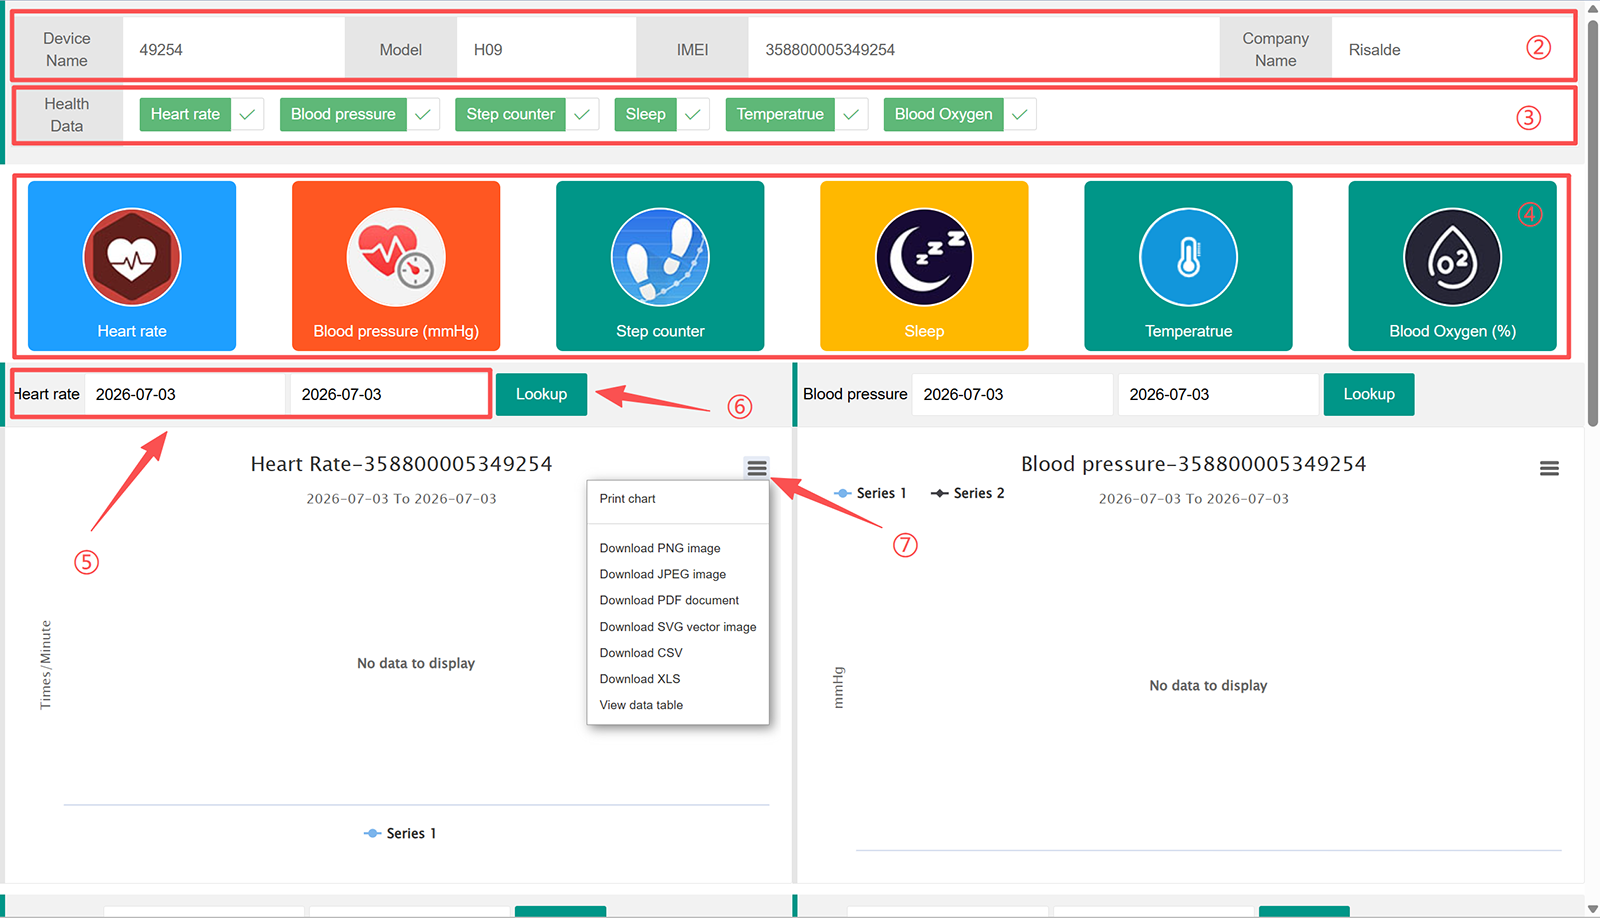
Task: Toggle the Blood pressure health data checkbox
Action: (x=423, y=114)
